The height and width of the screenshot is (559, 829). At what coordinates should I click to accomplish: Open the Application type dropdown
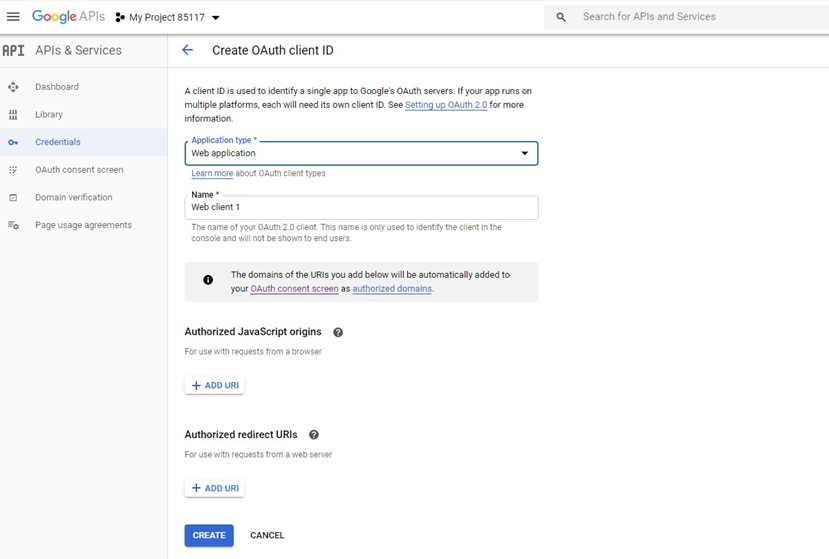(x=361, y=153)
